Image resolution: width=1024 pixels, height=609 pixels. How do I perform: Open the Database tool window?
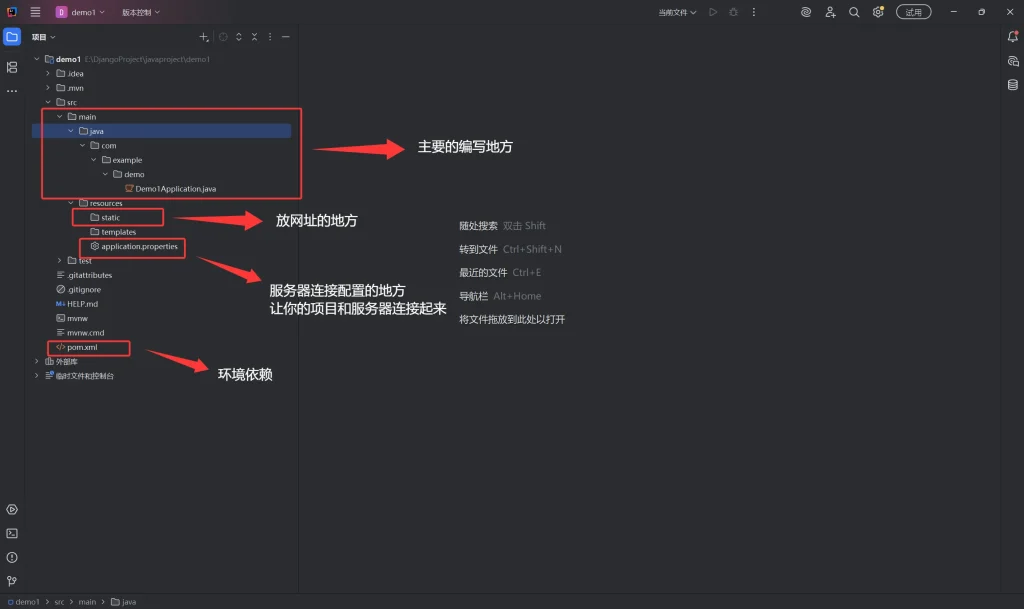[x=1012, y=85]
